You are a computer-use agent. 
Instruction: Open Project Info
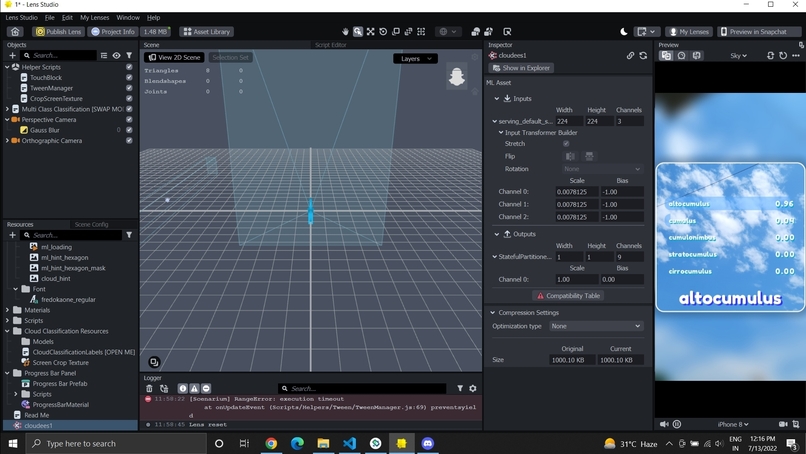(113, 31)
